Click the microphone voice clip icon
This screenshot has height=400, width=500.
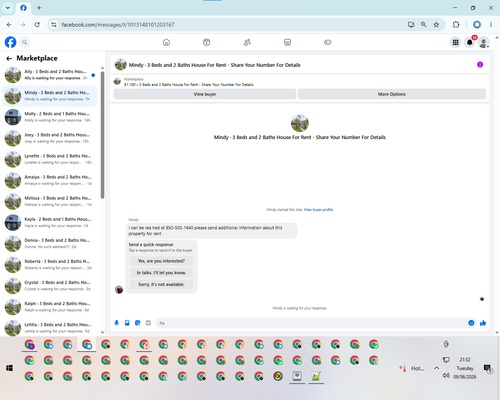click(117, 323)
